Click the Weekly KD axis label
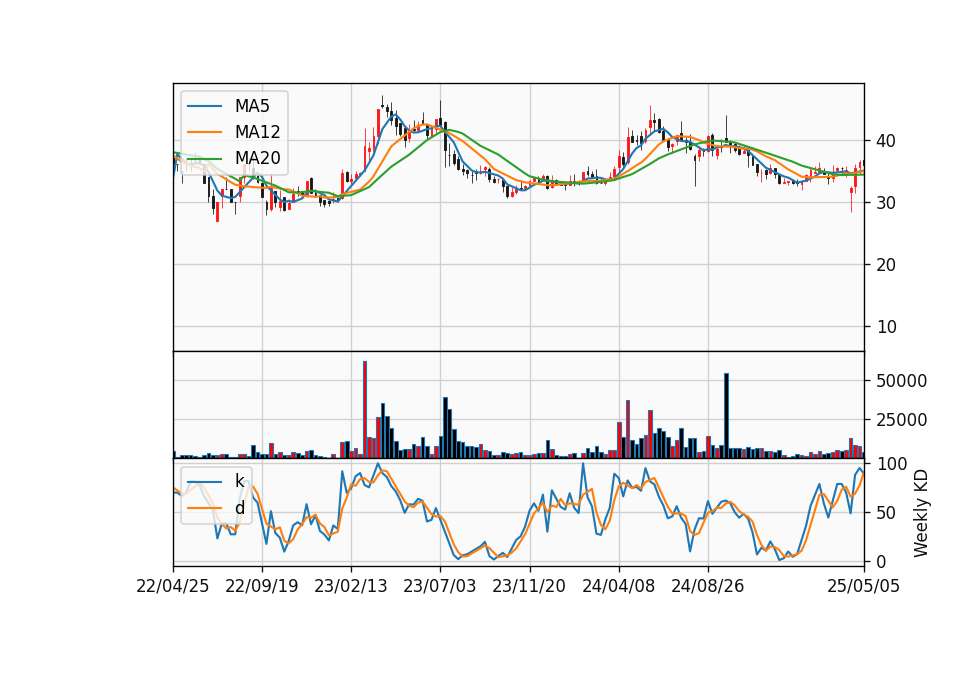This screenshot has height=690, width=960. coord(921,513)
